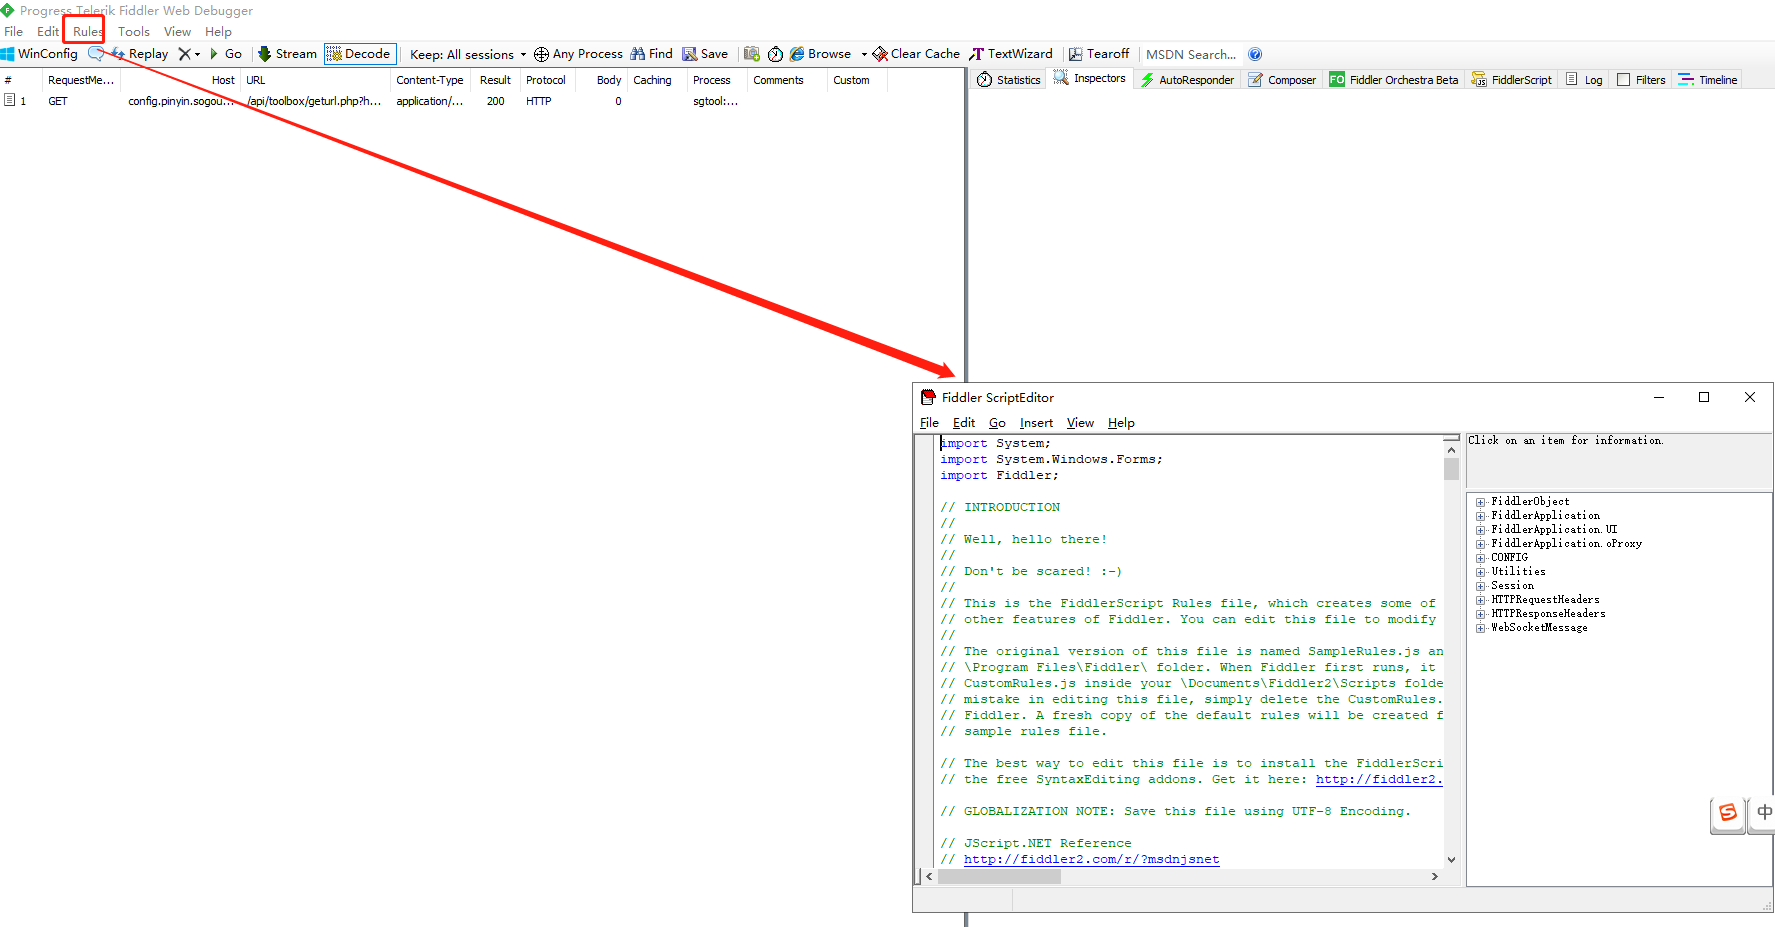Expand the FiddlerApplication.oProxy tree node
The width and height of the screenshot is (1775, 927).
tap(1480, 544)
